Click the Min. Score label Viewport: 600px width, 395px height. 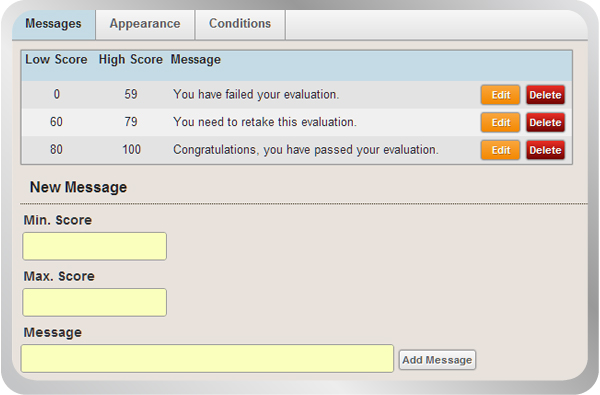tap(58, 220)
